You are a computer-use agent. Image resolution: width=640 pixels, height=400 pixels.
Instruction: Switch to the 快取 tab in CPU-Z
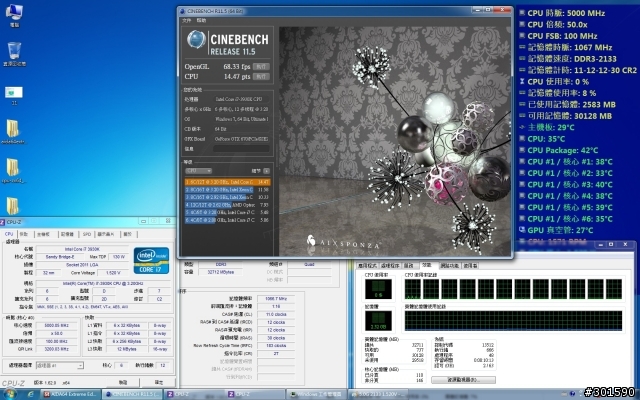[x=24, y=234]
